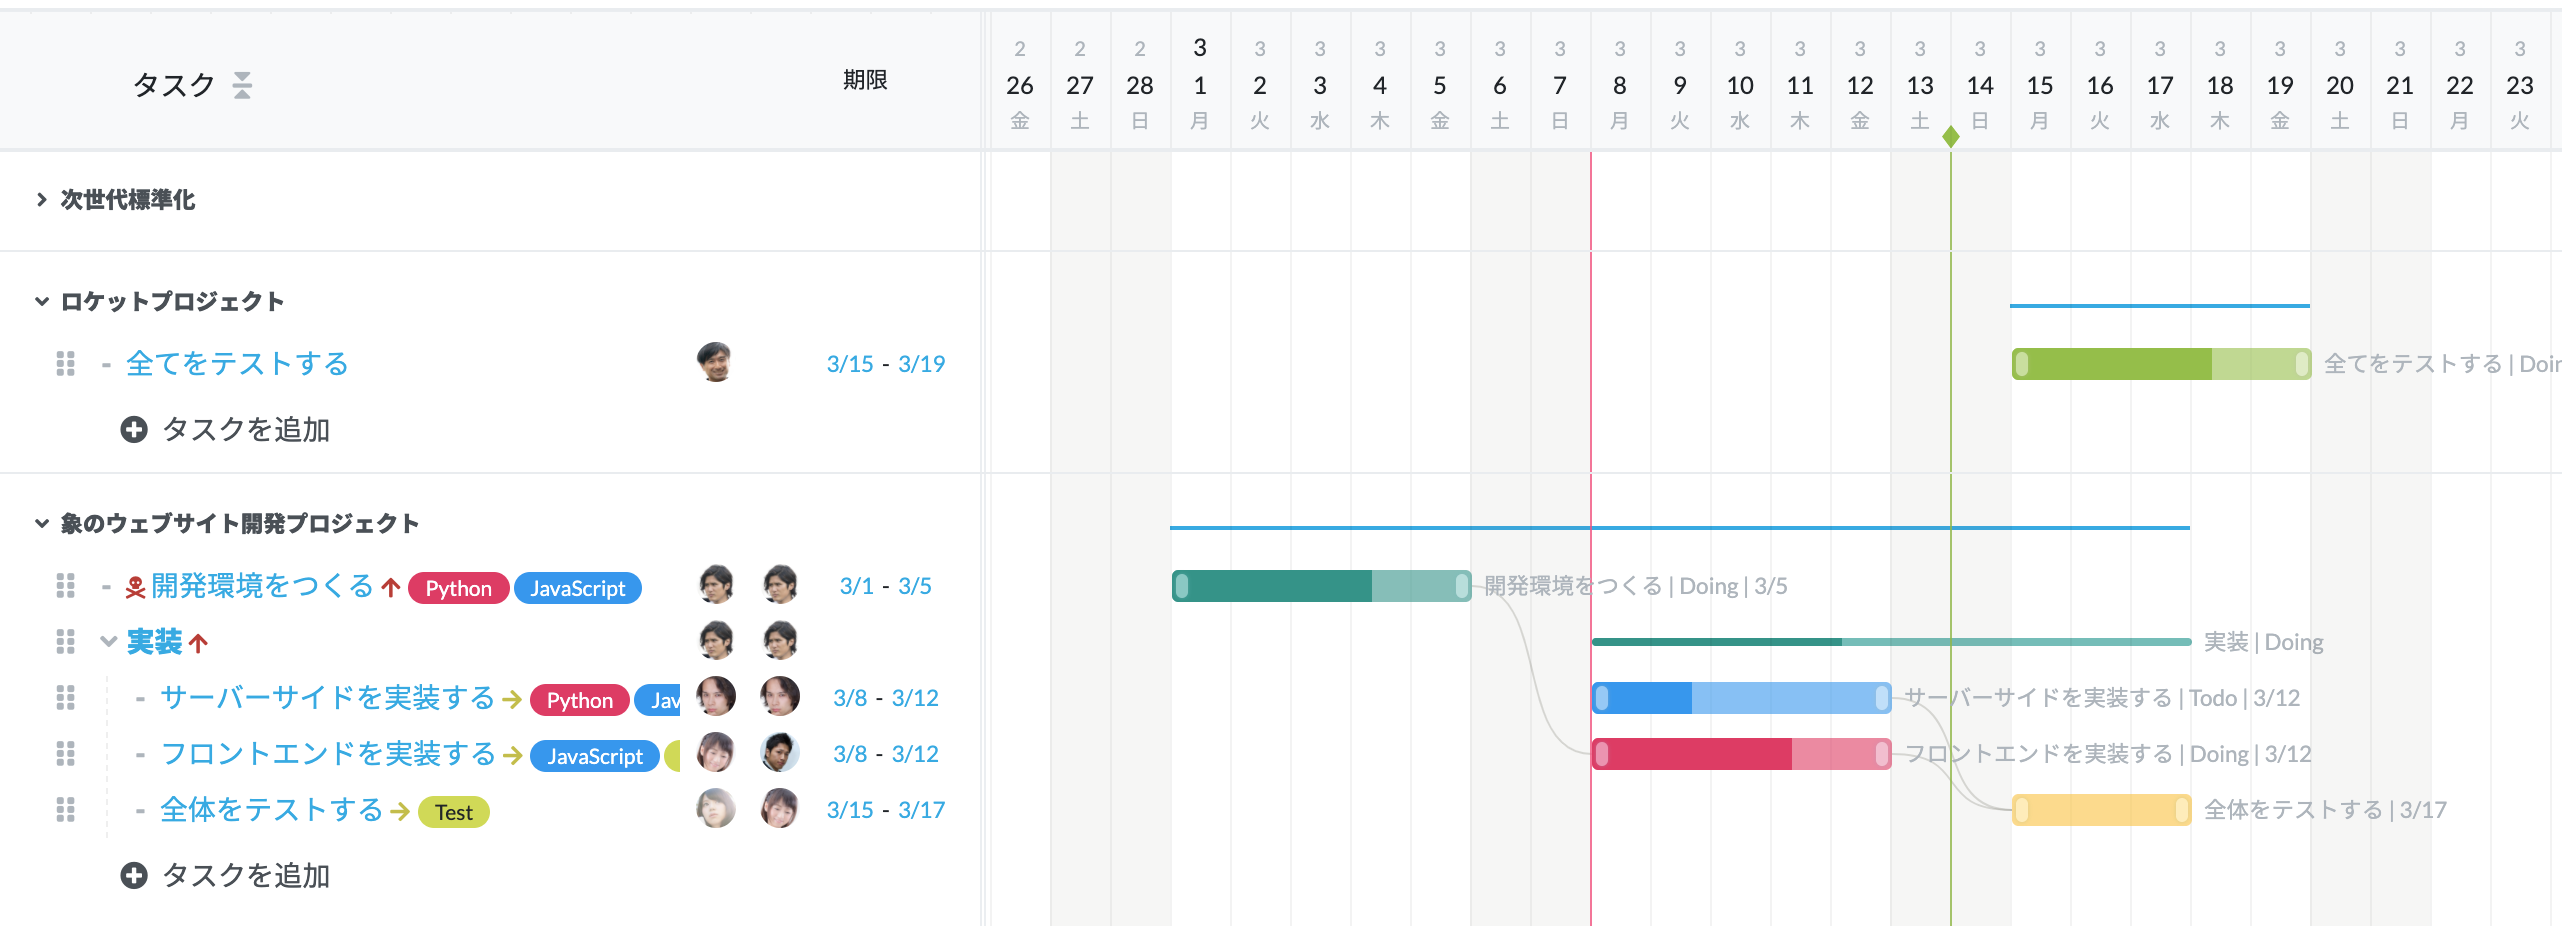Click the drag handle of 全体をテストする row
Image resolution: width=2562 pixels, height=926 pixels.
pyautogui.click(x=66, y=810)
